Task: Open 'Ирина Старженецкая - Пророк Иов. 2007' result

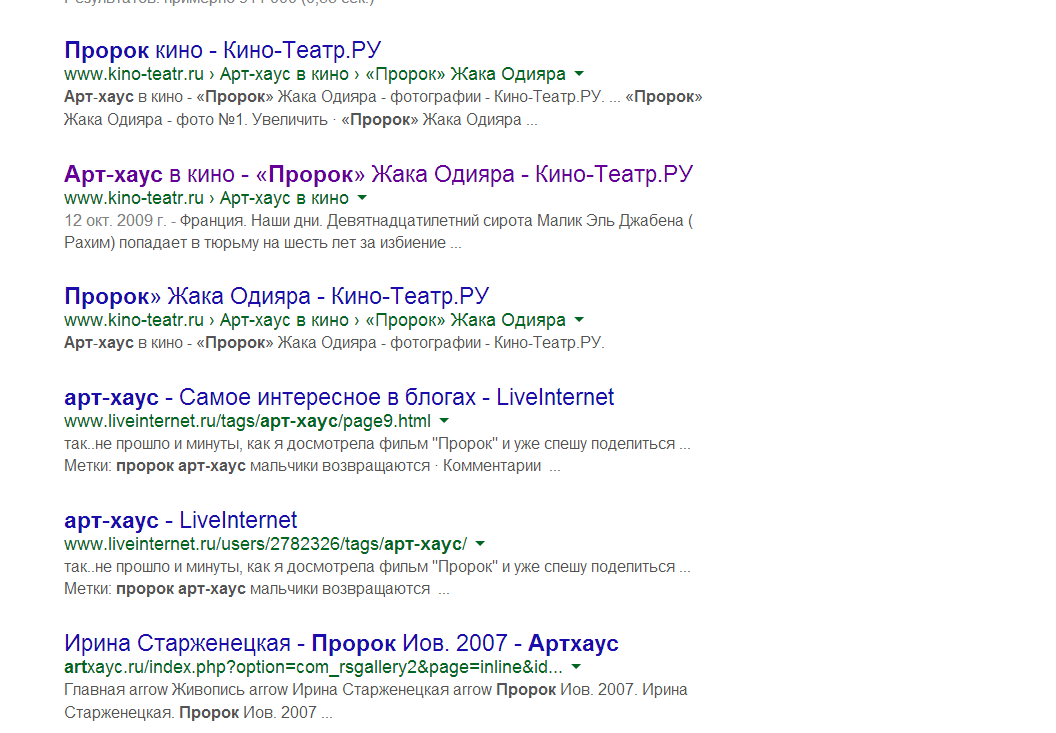Action: [x=341, y=643]
